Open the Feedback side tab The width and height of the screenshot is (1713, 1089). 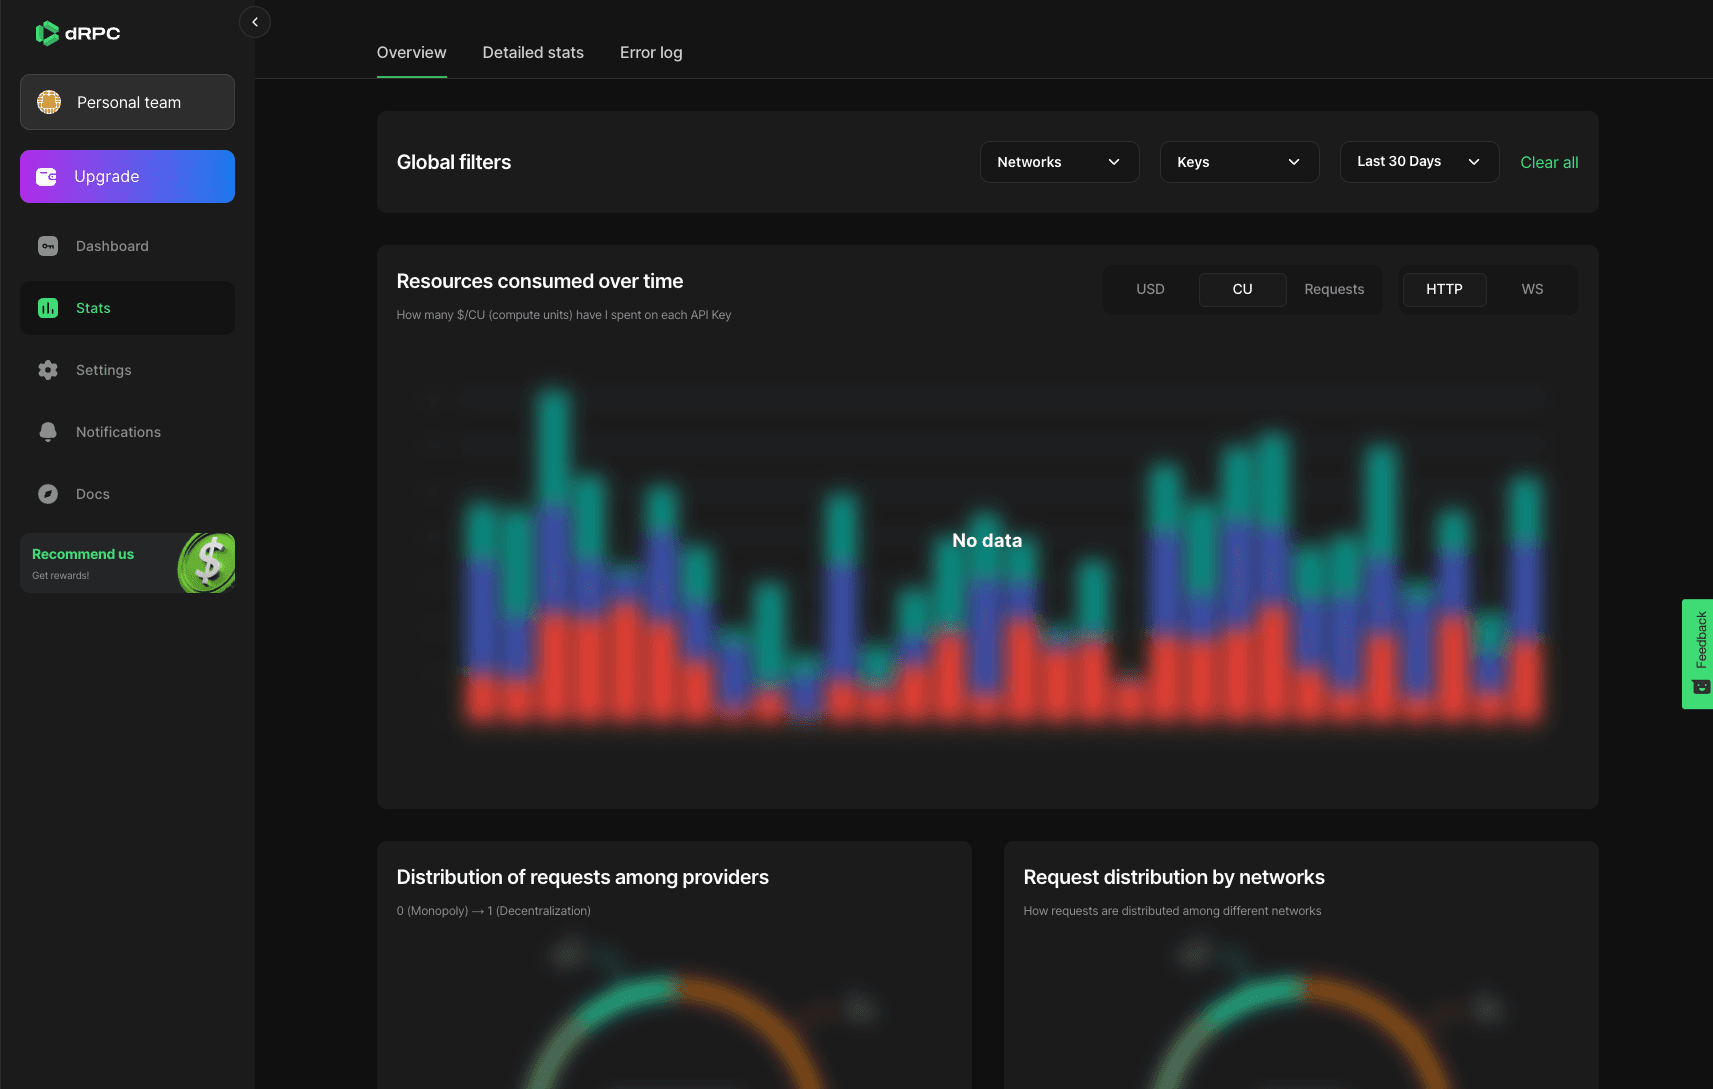[x=1698, y=653]
